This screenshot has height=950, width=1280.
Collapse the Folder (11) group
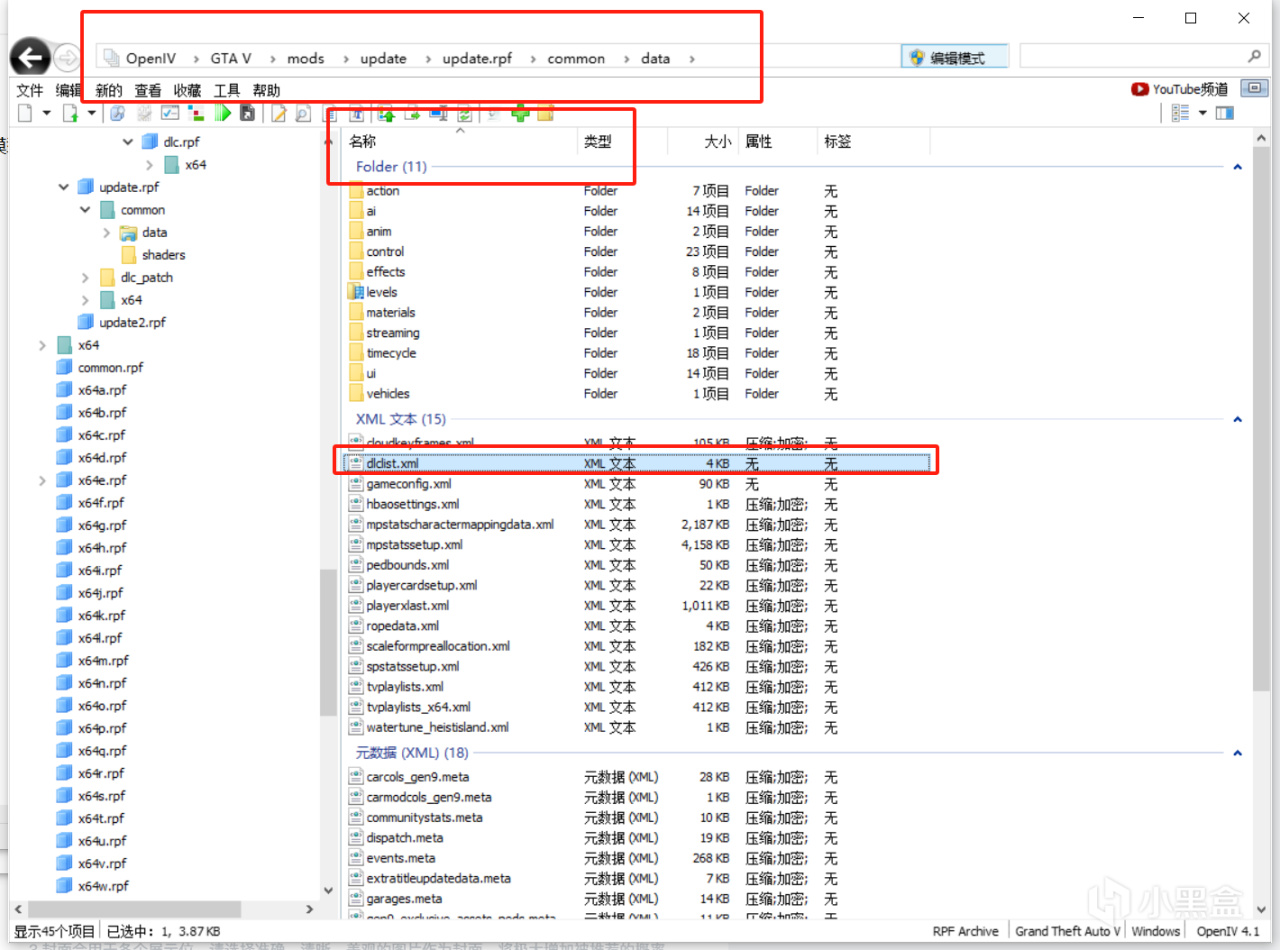tap(1237, 167)
